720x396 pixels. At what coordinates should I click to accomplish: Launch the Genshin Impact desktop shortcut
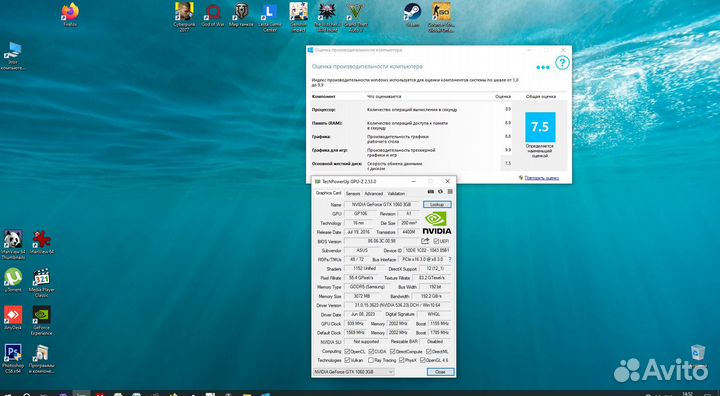pyautogui.click(x=298, y=17)
